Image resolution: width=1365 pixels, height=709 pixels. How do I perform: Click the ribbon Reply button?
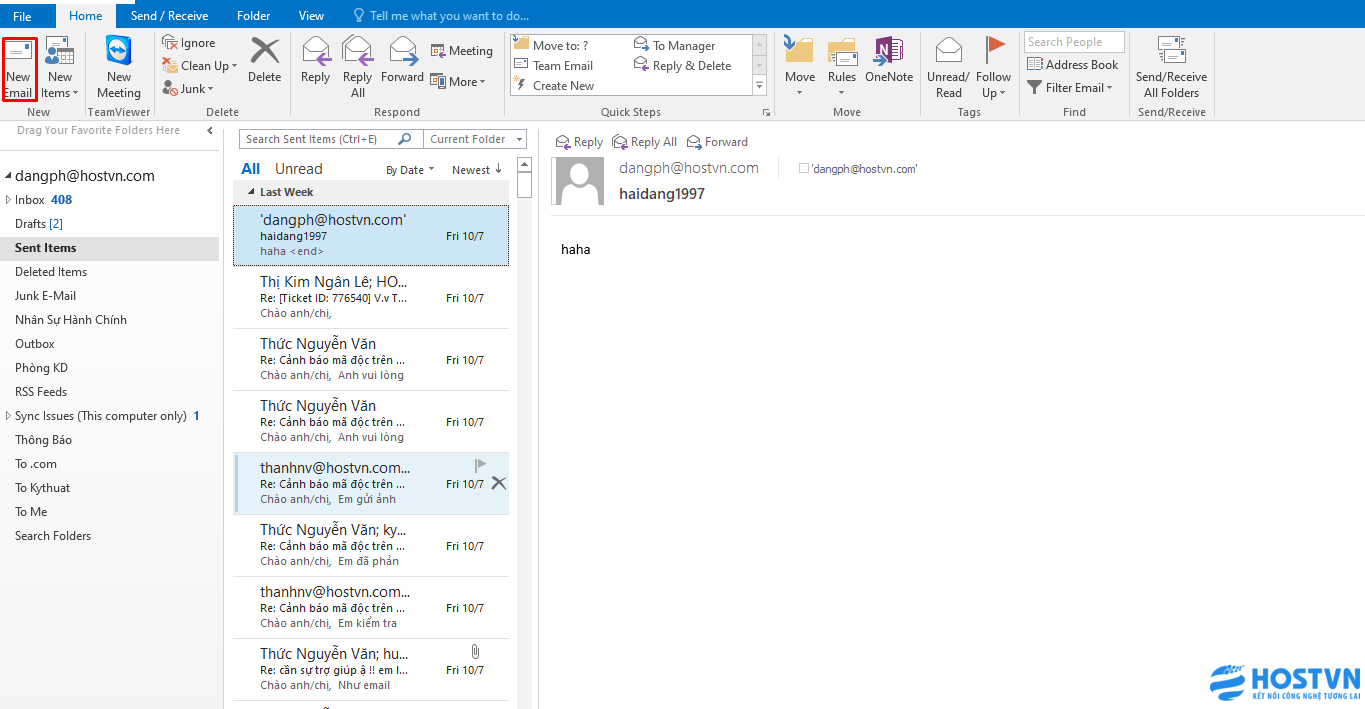[x=315, y=60]
